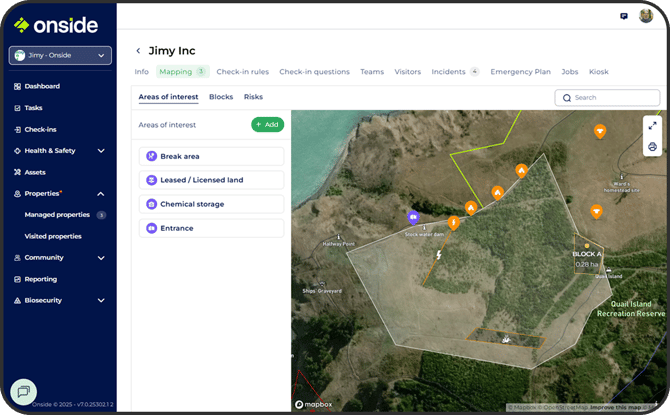The width and height of the screenshot is (670, 415).
Task: Open the chat support bubble
Action: tap(23, 391)
